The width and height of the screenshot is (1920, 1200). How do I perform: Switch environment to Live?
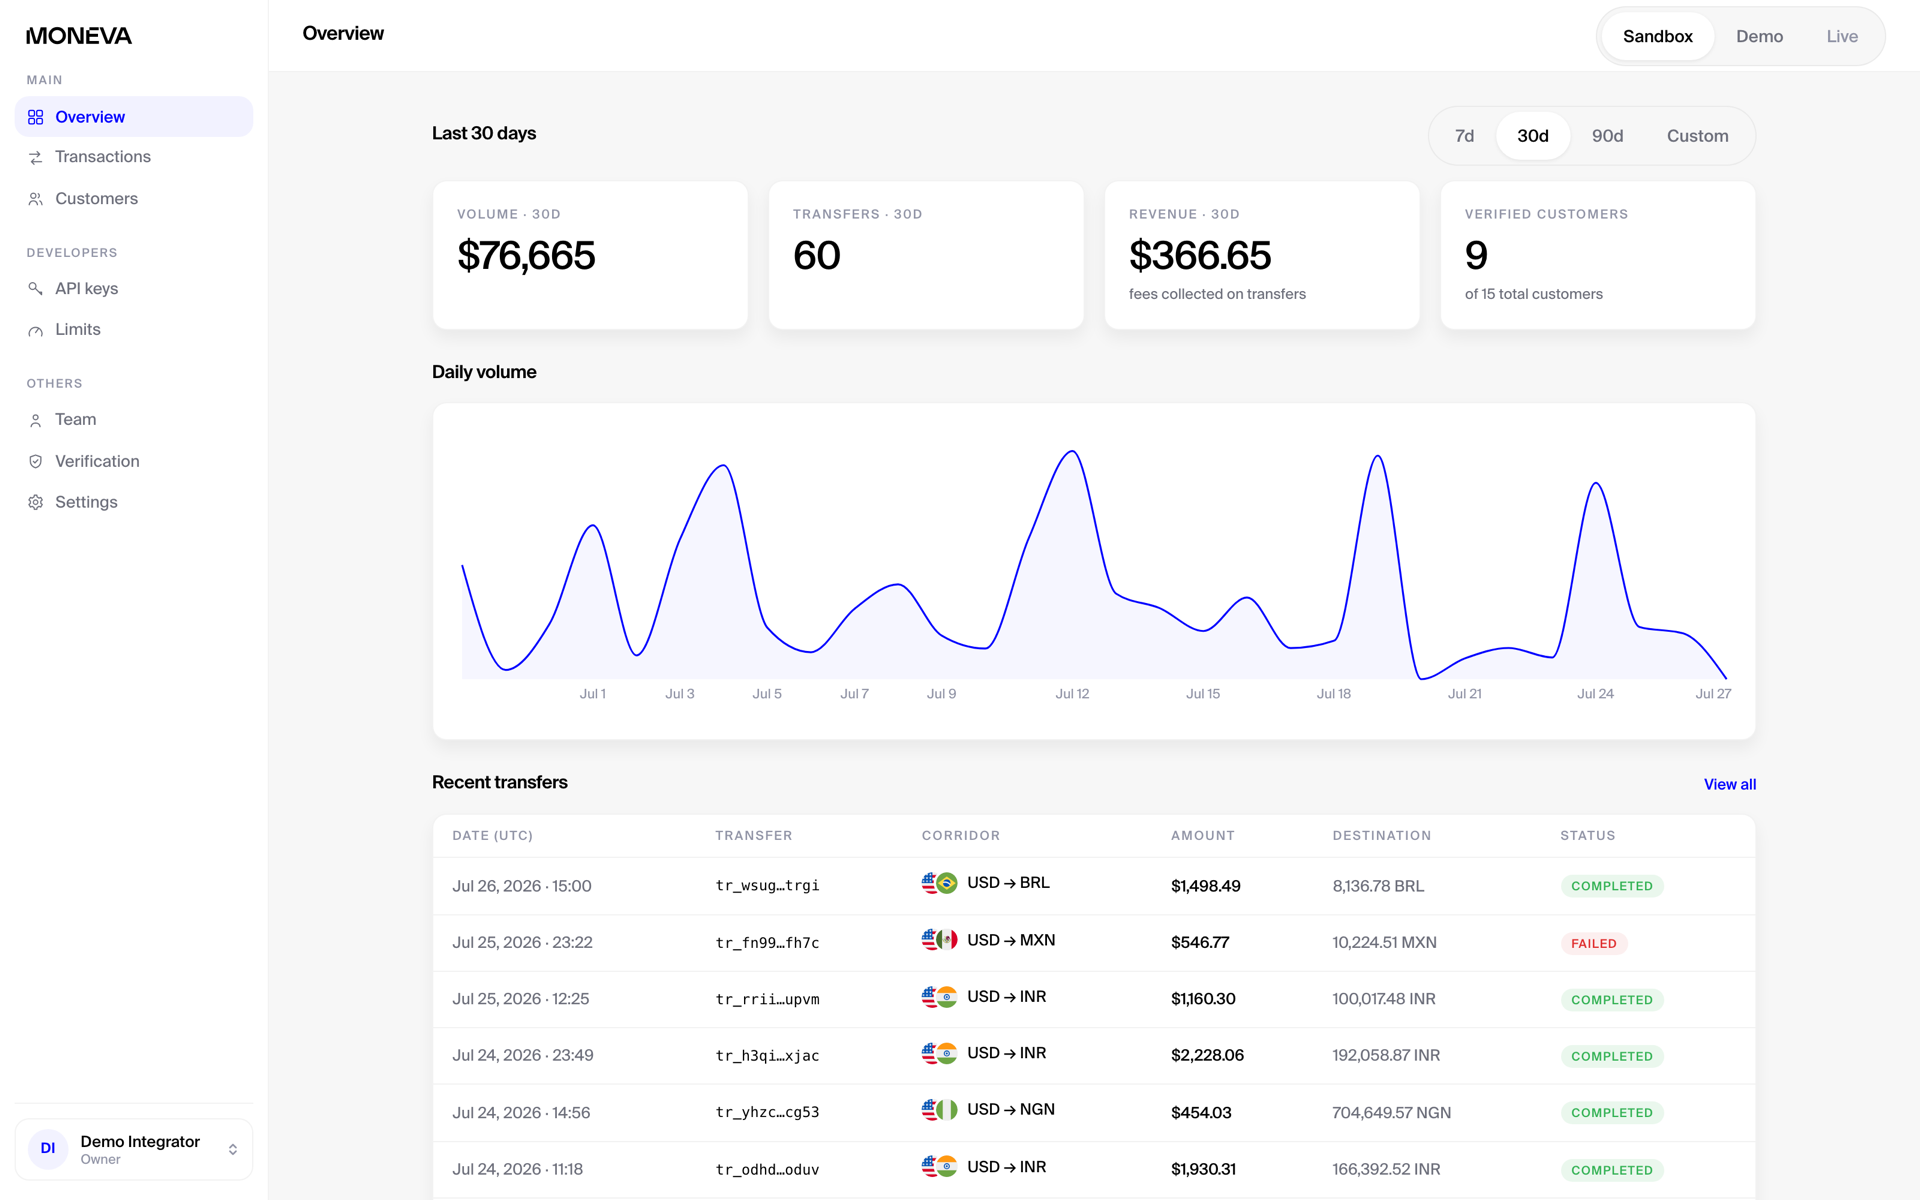point(1842,36)
